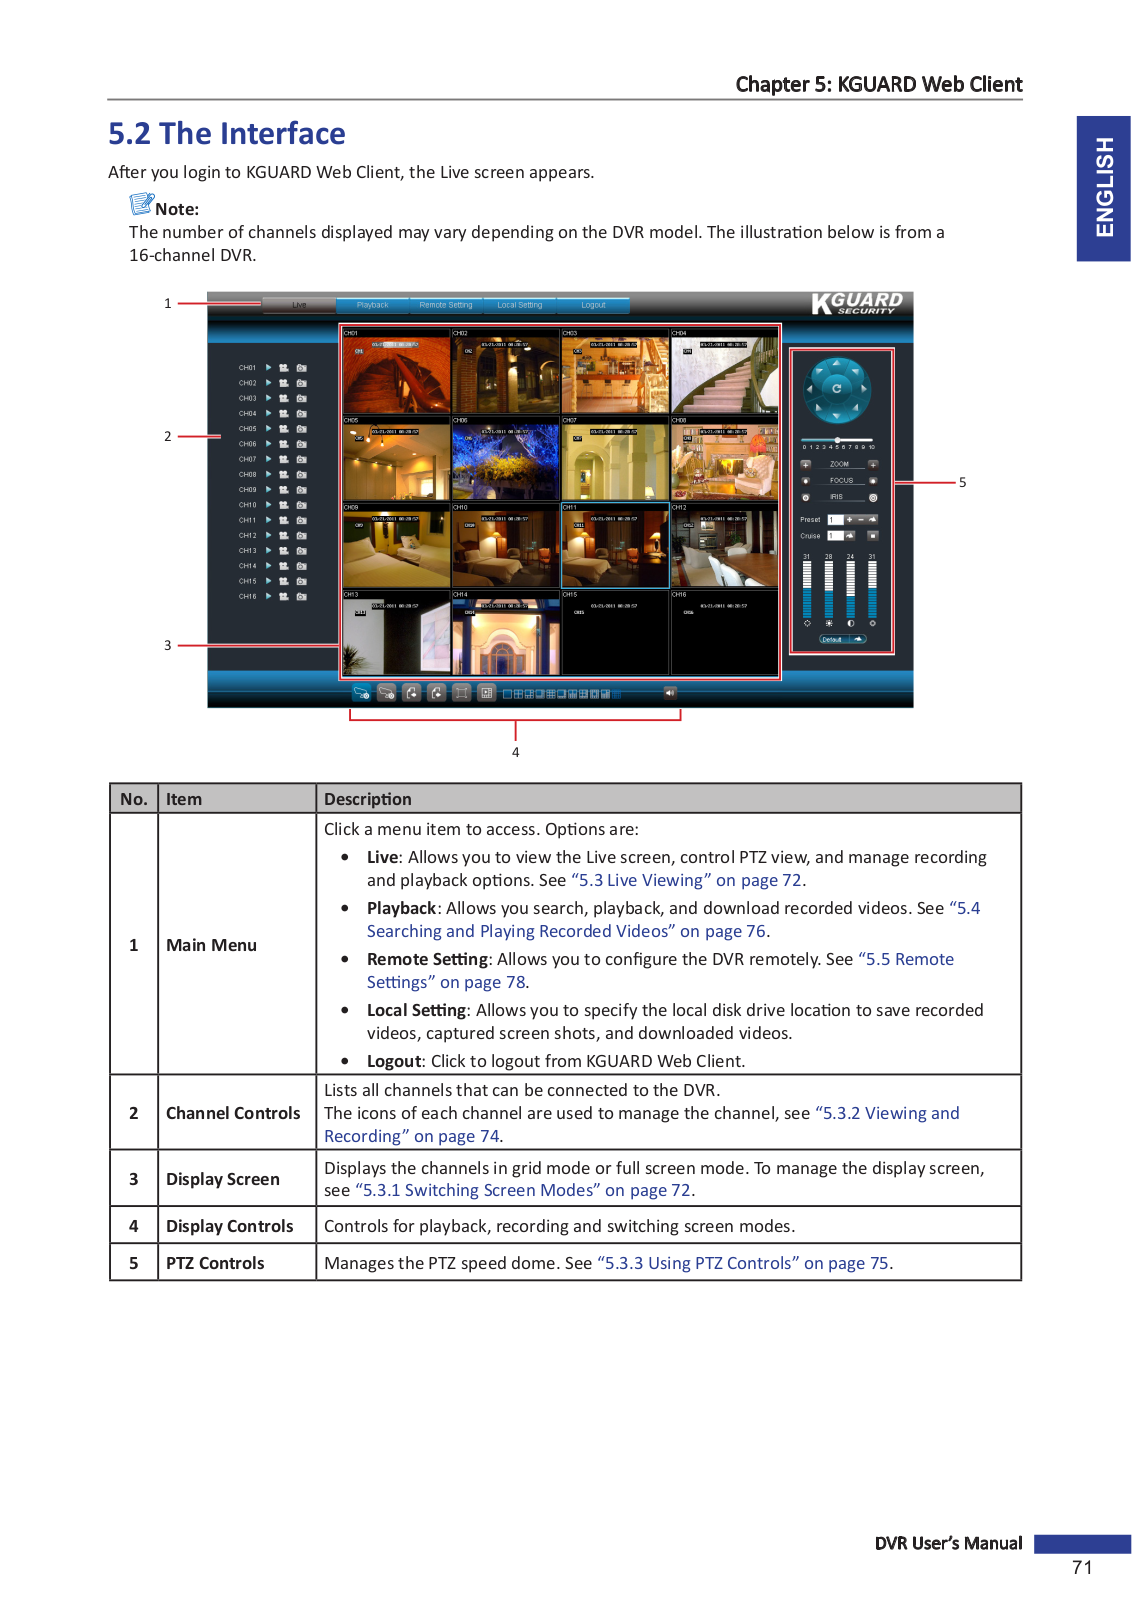This screenshot has height=1600, width=1132.
Task: Click the play icon next to CH05
Action: click(269, 429)
